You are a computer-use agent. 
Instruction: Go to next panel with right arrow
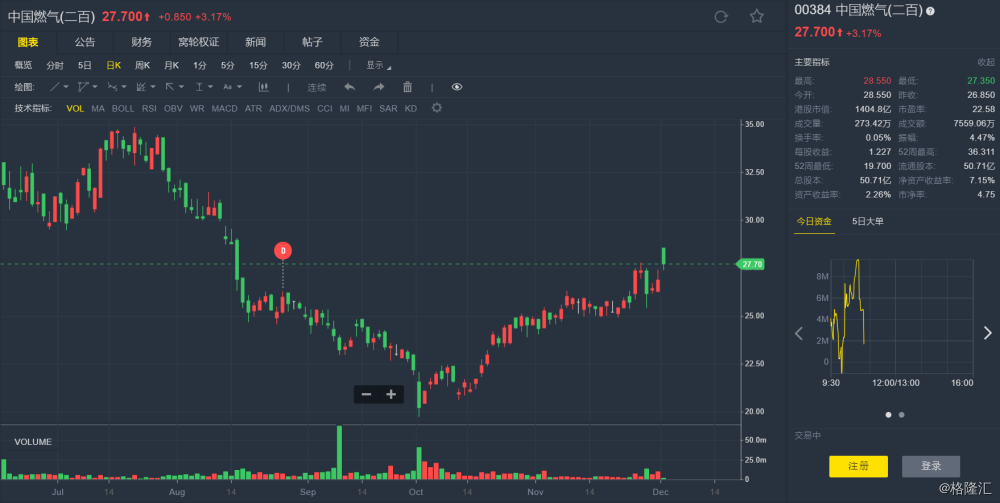point(988,333)
